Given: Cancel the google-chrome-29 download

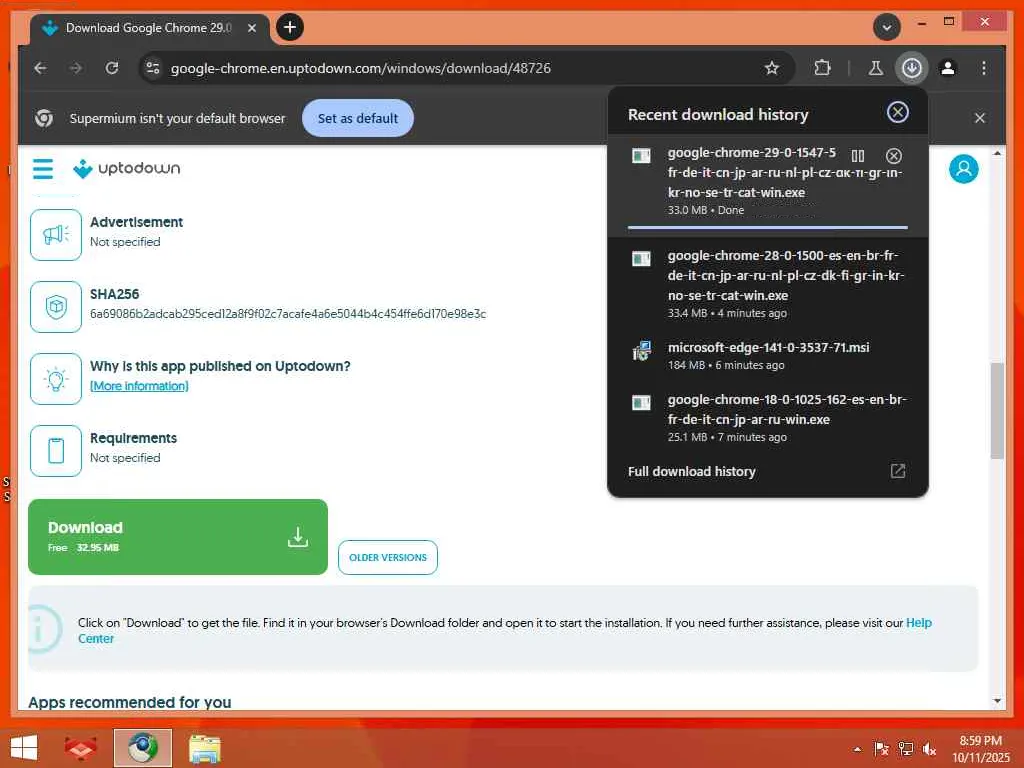Looking at the screenshot, I should pyautogui.click(x=893, y=155).
